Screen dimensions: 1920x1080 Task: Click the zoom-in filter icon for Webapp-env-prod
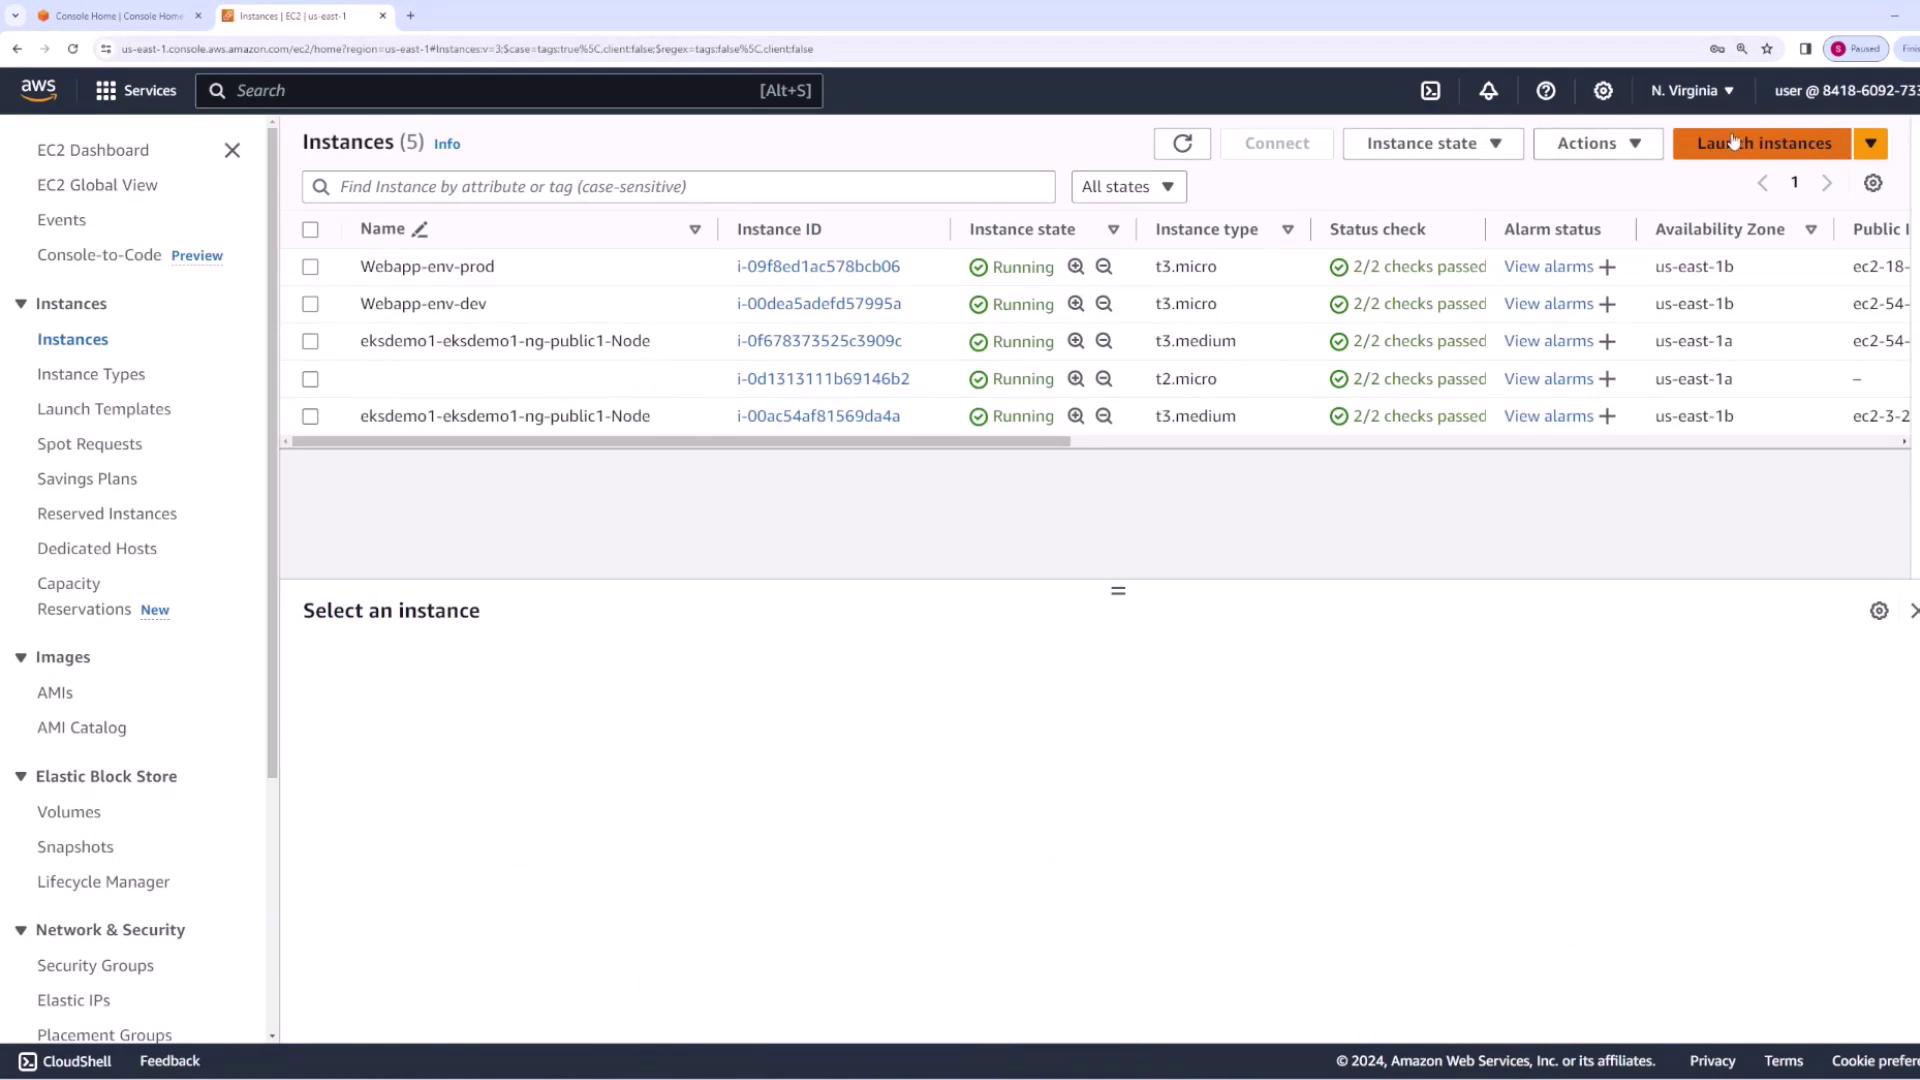click(1075, 267)
